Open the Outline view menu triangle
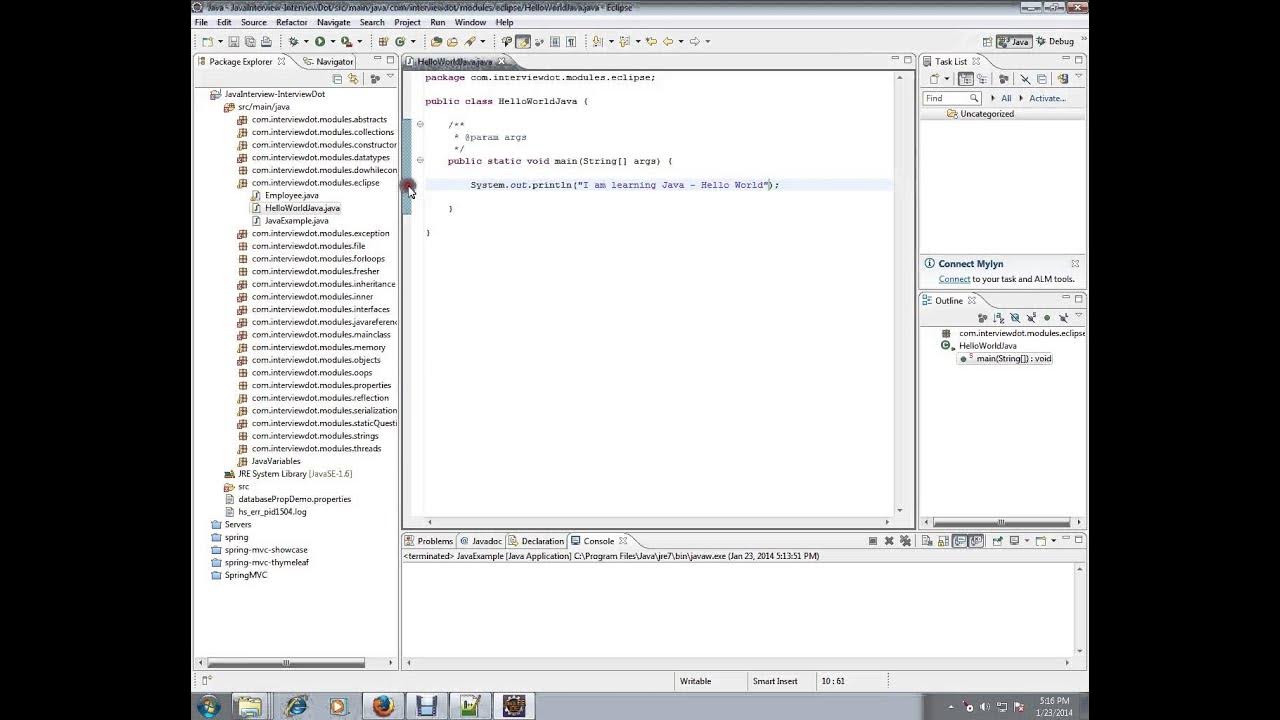Image resolution: width=1280 pixels, height=720 pixels. click(1079, 315)
